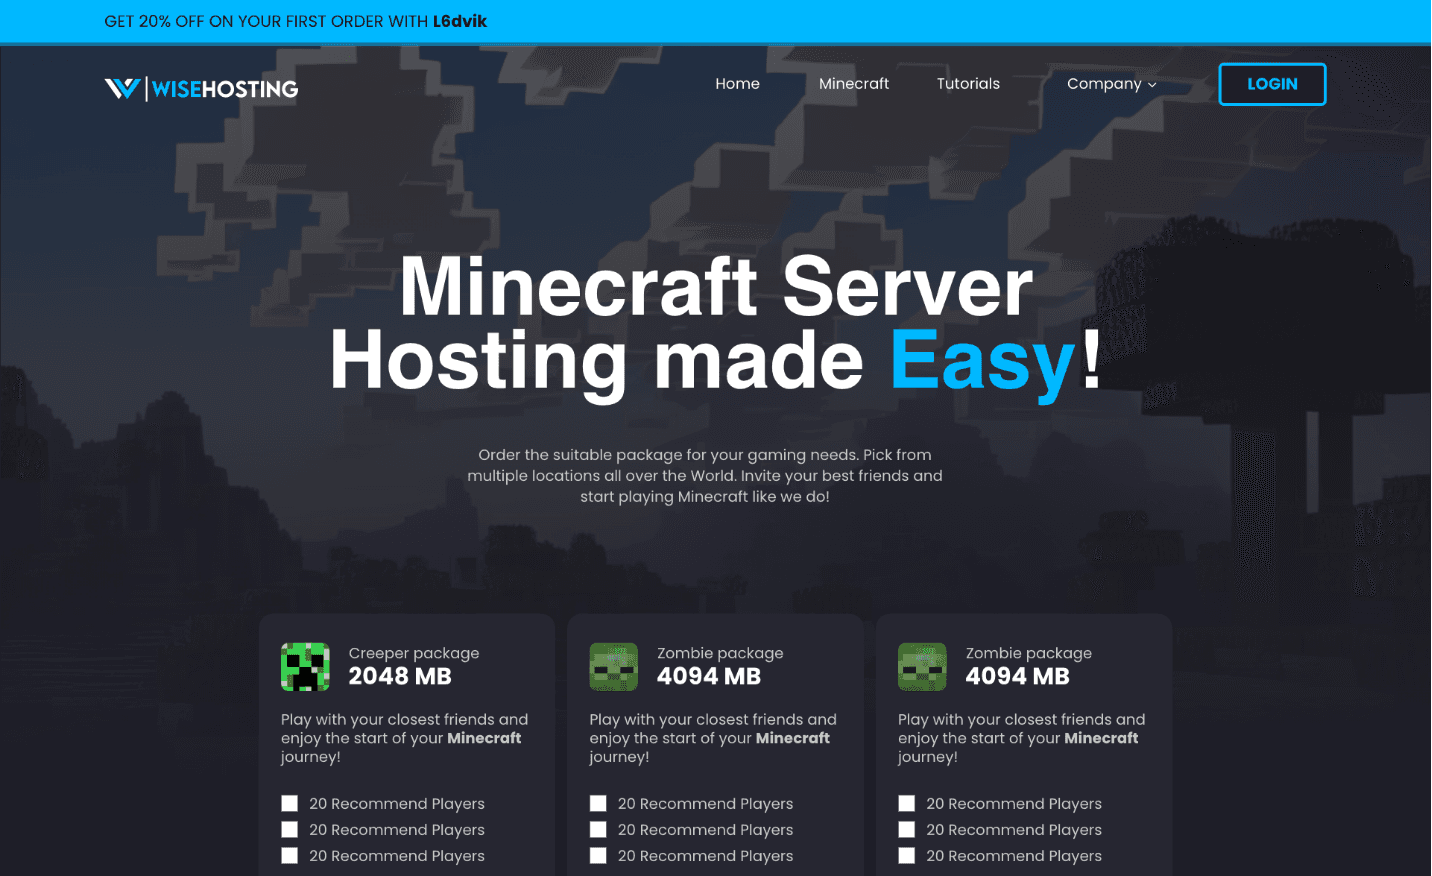Click the 'Minecraft Server' headline line
Viewport: 1432px width, 876px height.
(716, 287)
